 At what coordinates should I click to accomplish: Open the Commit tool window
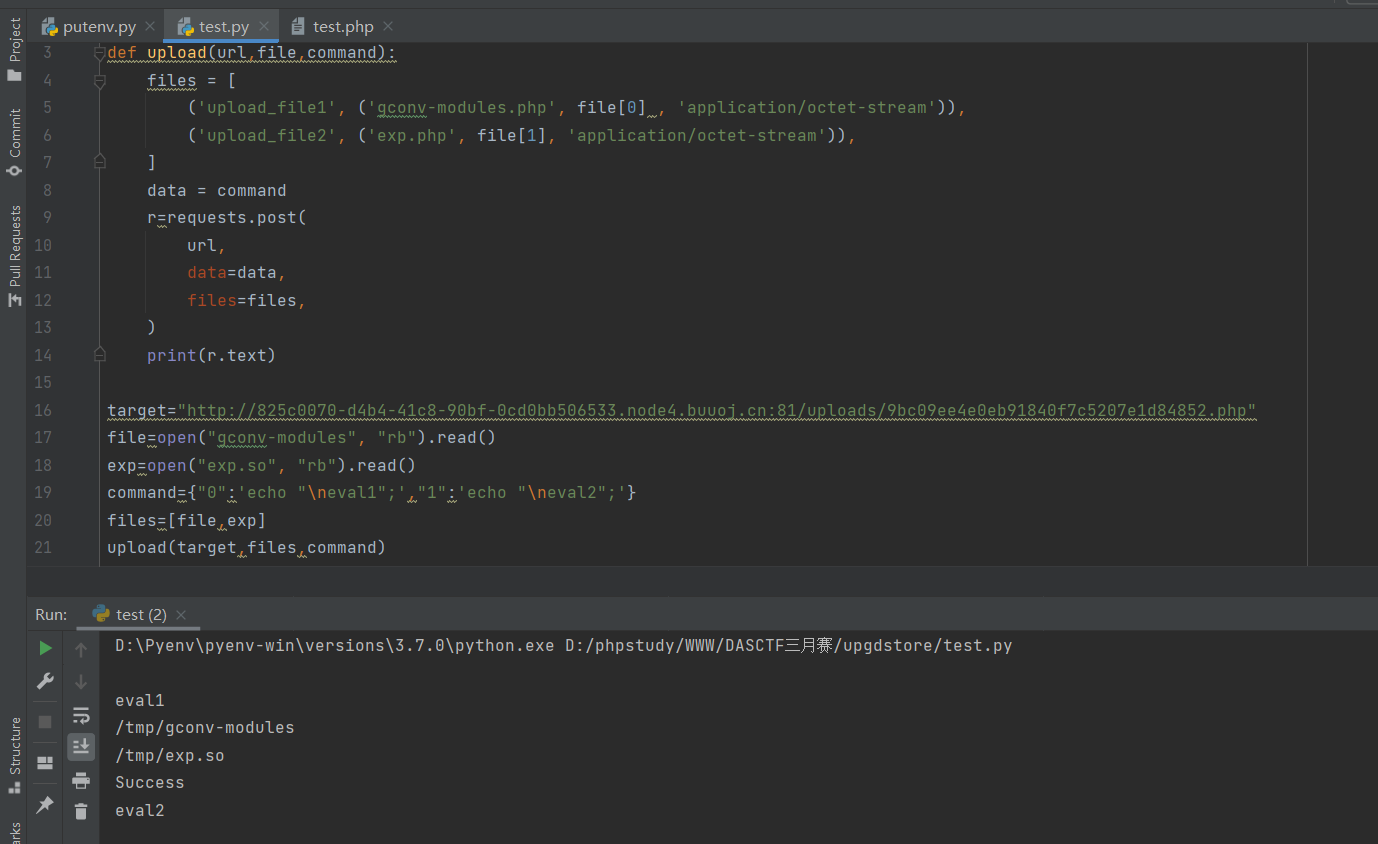point(14,143)
